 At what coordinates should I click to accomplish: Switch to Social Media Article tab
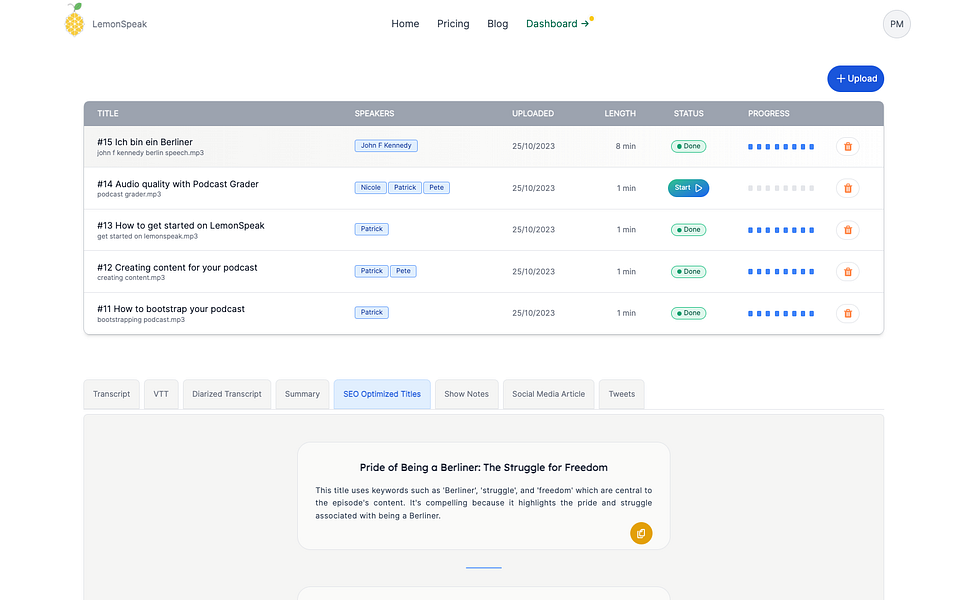(x=548, y=394)
